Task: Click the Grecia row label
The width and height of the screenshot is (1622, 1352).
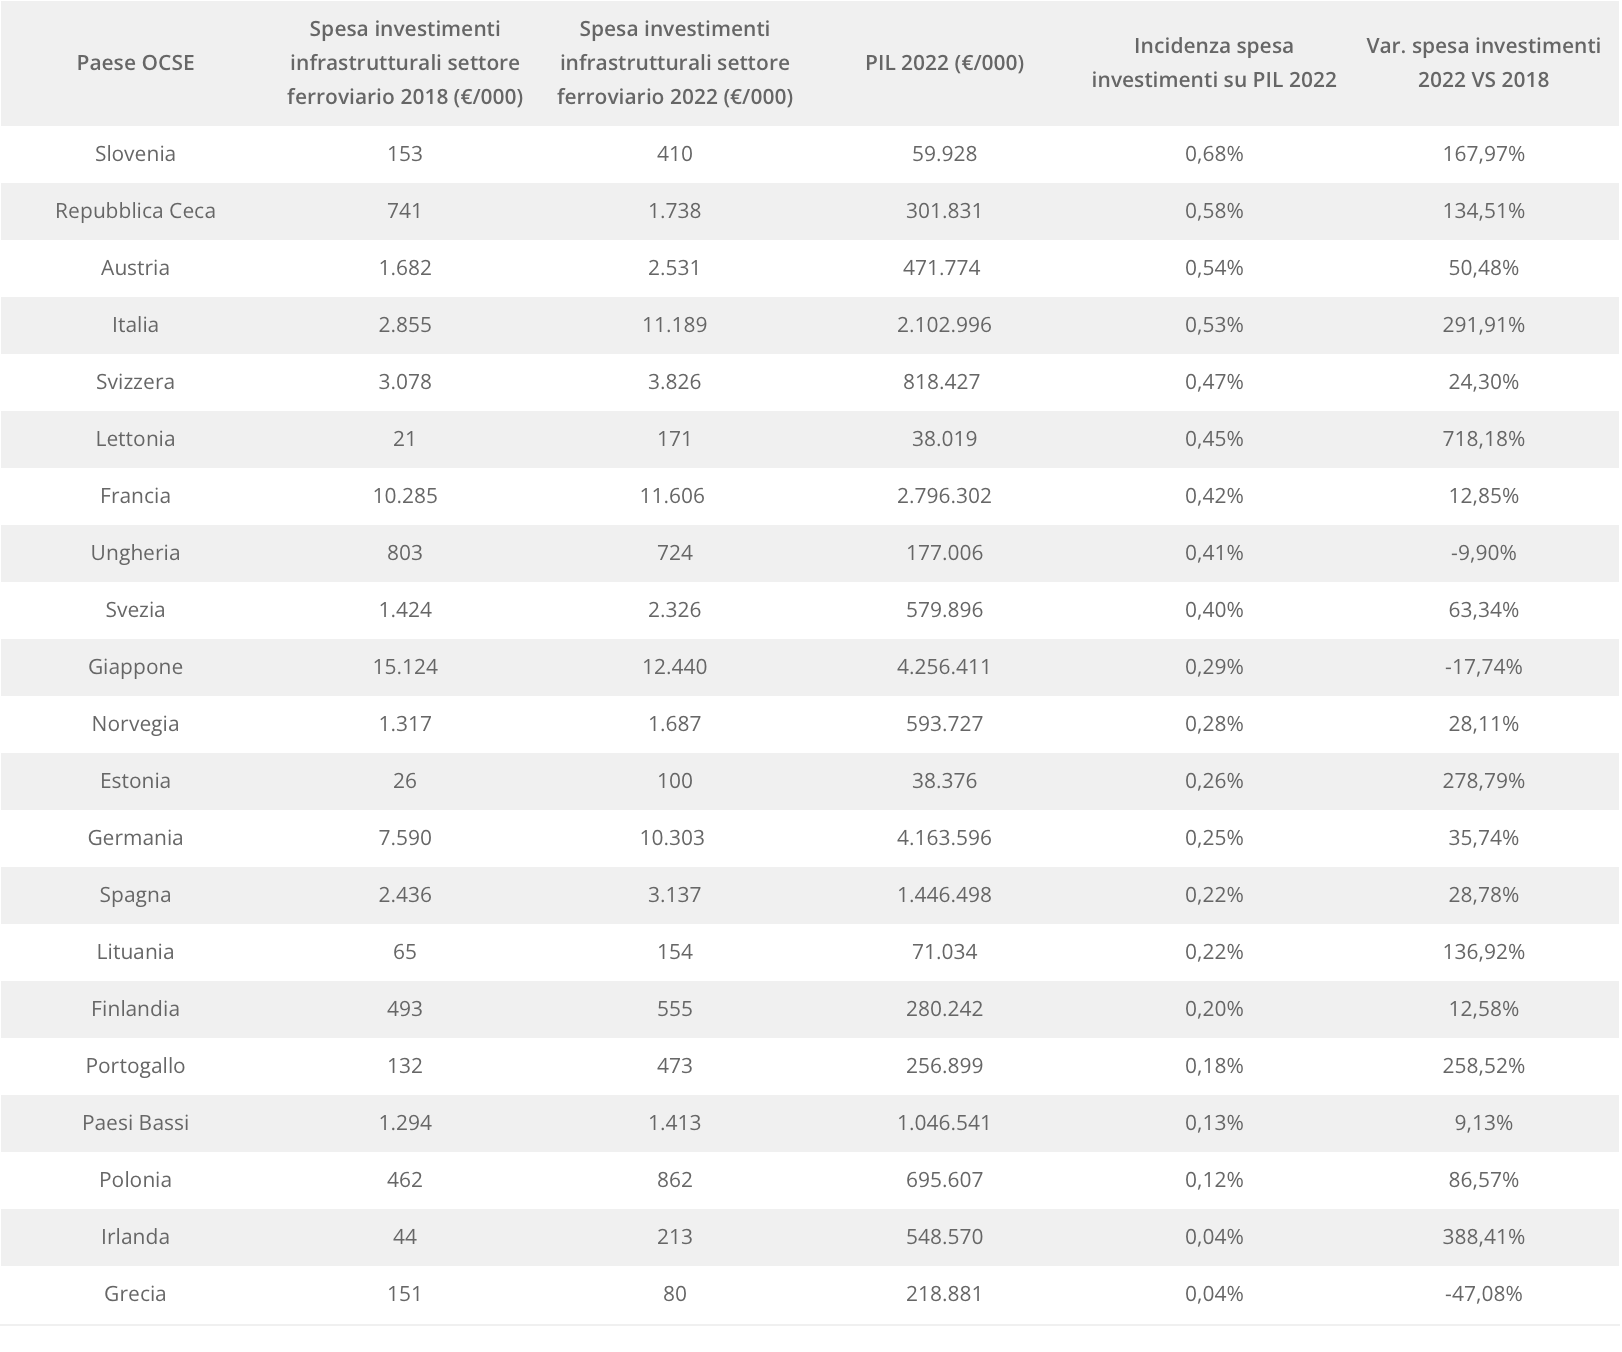Action: tap(135, 1294)
